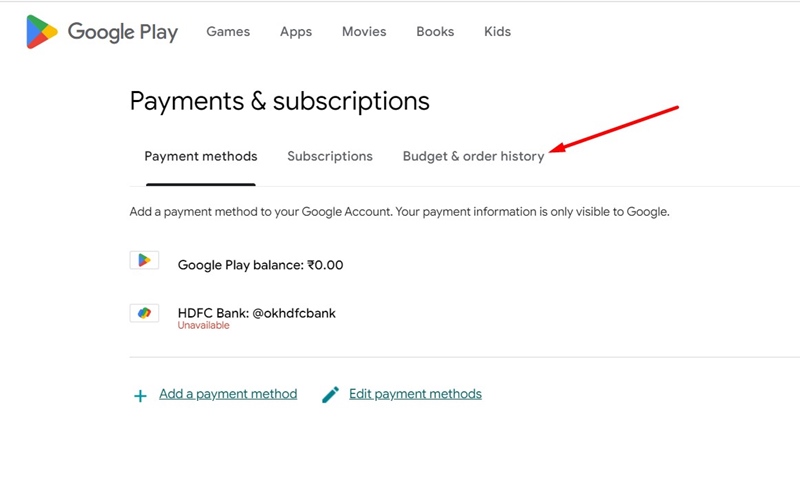Switch to the Subscriptions tab

[330, 156]
